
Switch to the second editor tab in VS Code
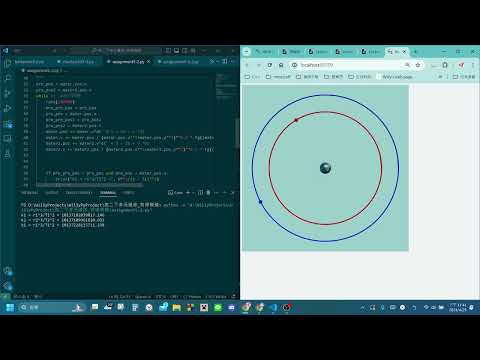(78, 62)
